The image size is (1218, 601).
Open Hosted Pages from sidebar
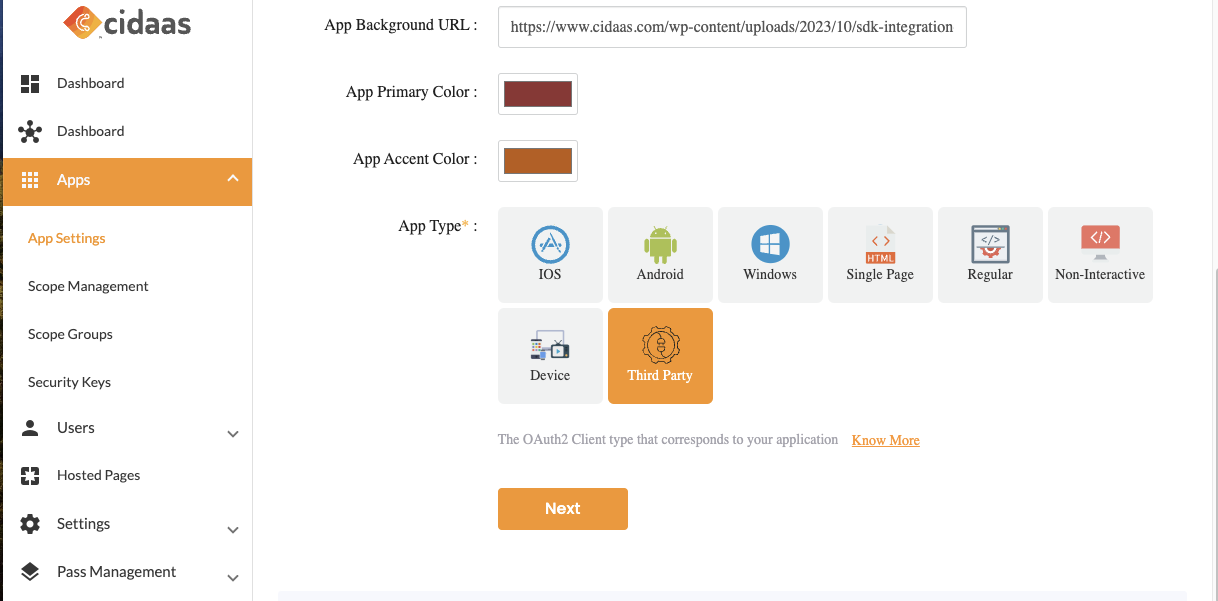[98, 475]
